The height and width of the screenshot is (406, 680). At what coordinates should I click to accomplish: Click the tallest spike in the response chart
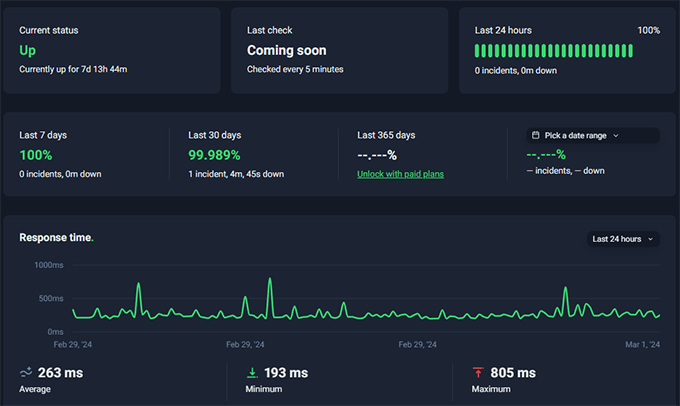(x=270, y=281)
